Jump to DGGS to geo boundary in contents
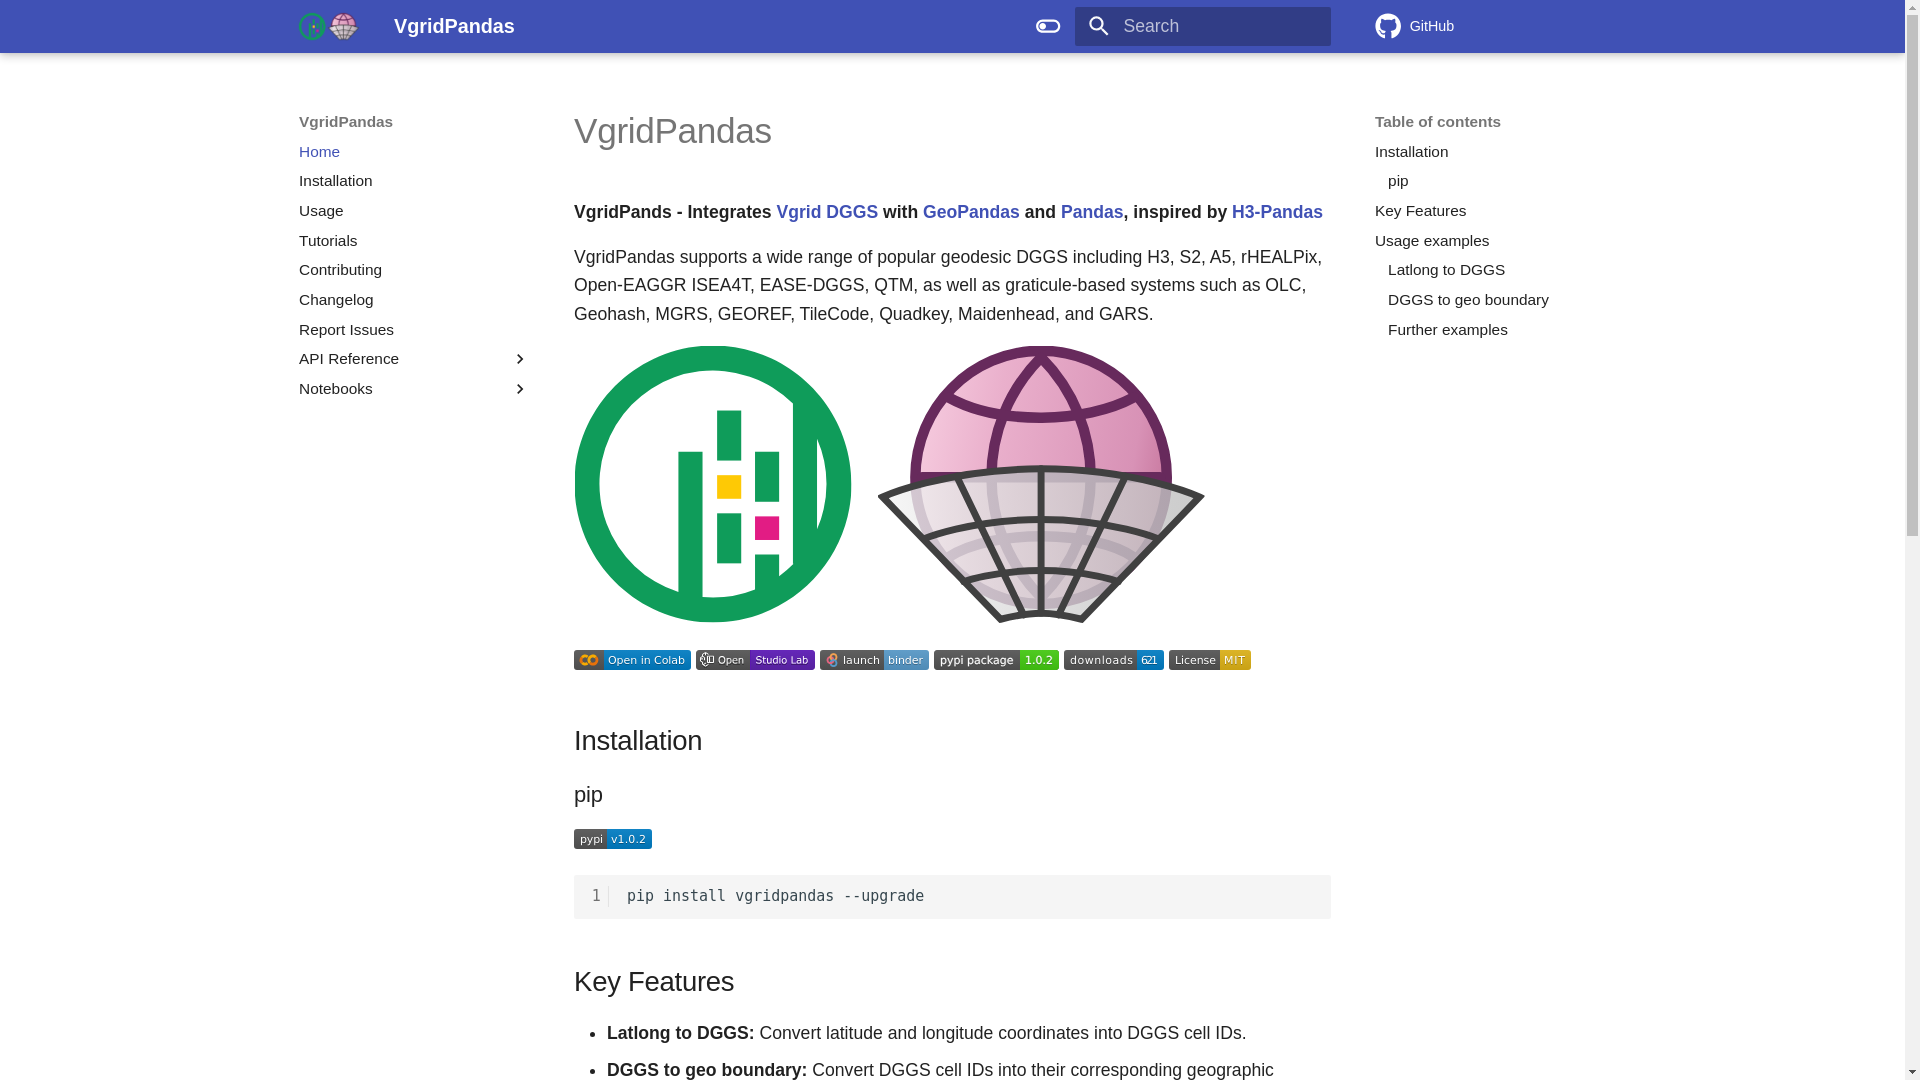The image size is (1920, 1080). point(1468,300)
